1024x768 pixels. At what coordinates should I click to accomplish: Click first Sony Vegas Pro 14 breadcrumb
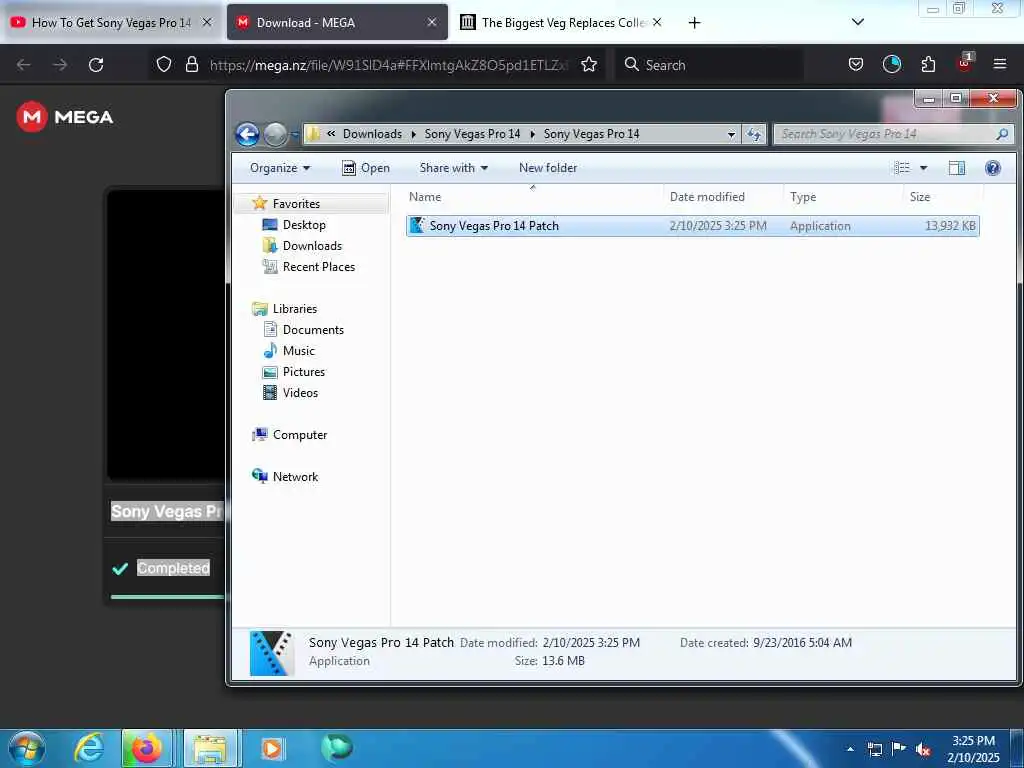pyautogui.click(x=472, y=134)
